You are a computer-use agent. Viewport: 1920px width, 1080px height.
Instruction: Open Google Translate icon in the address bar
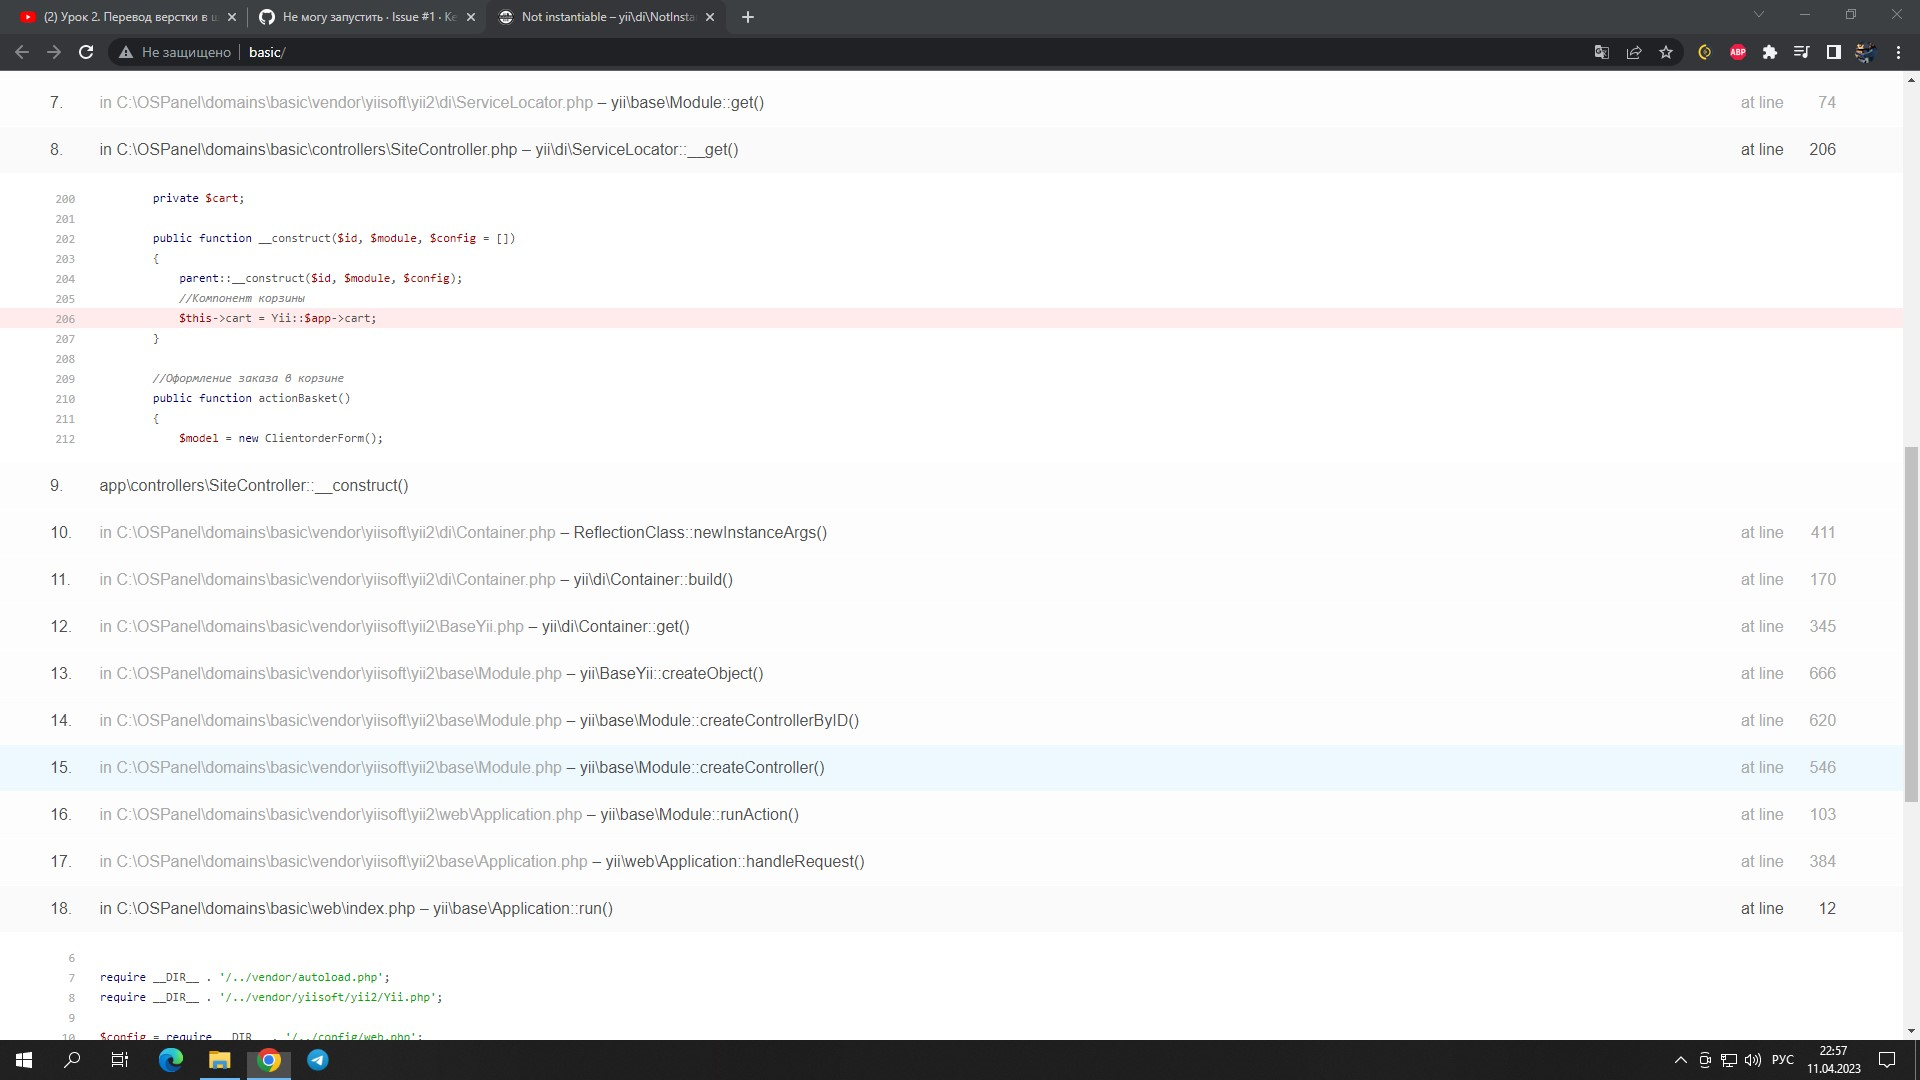point(1601,52)
